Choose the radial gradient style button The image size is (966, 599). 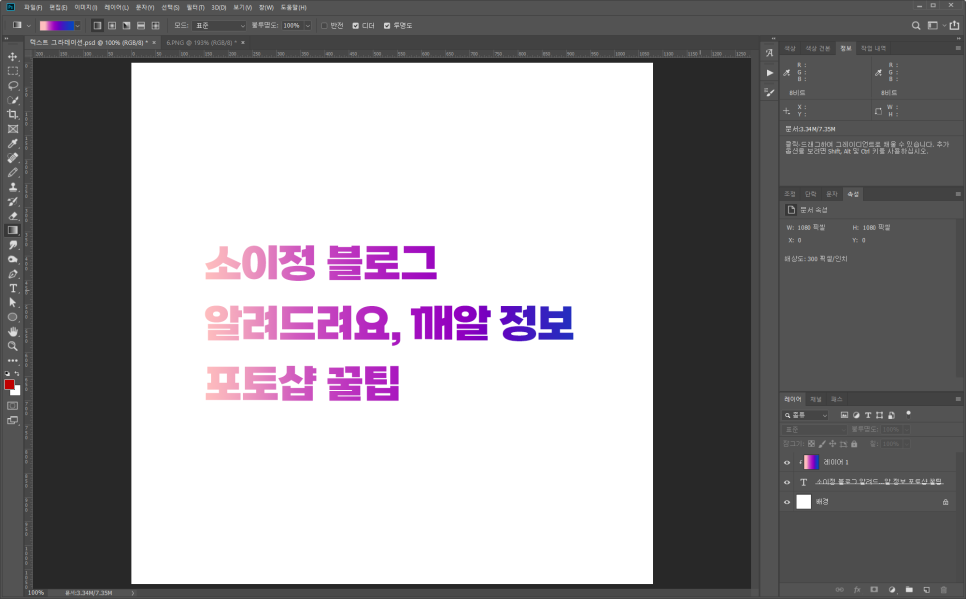(x=112, y=25)
